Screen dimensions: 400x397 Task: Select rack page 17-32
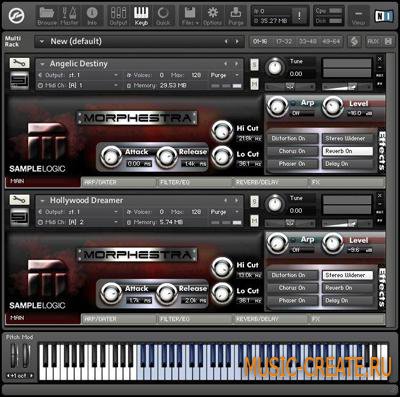(284, 42)
